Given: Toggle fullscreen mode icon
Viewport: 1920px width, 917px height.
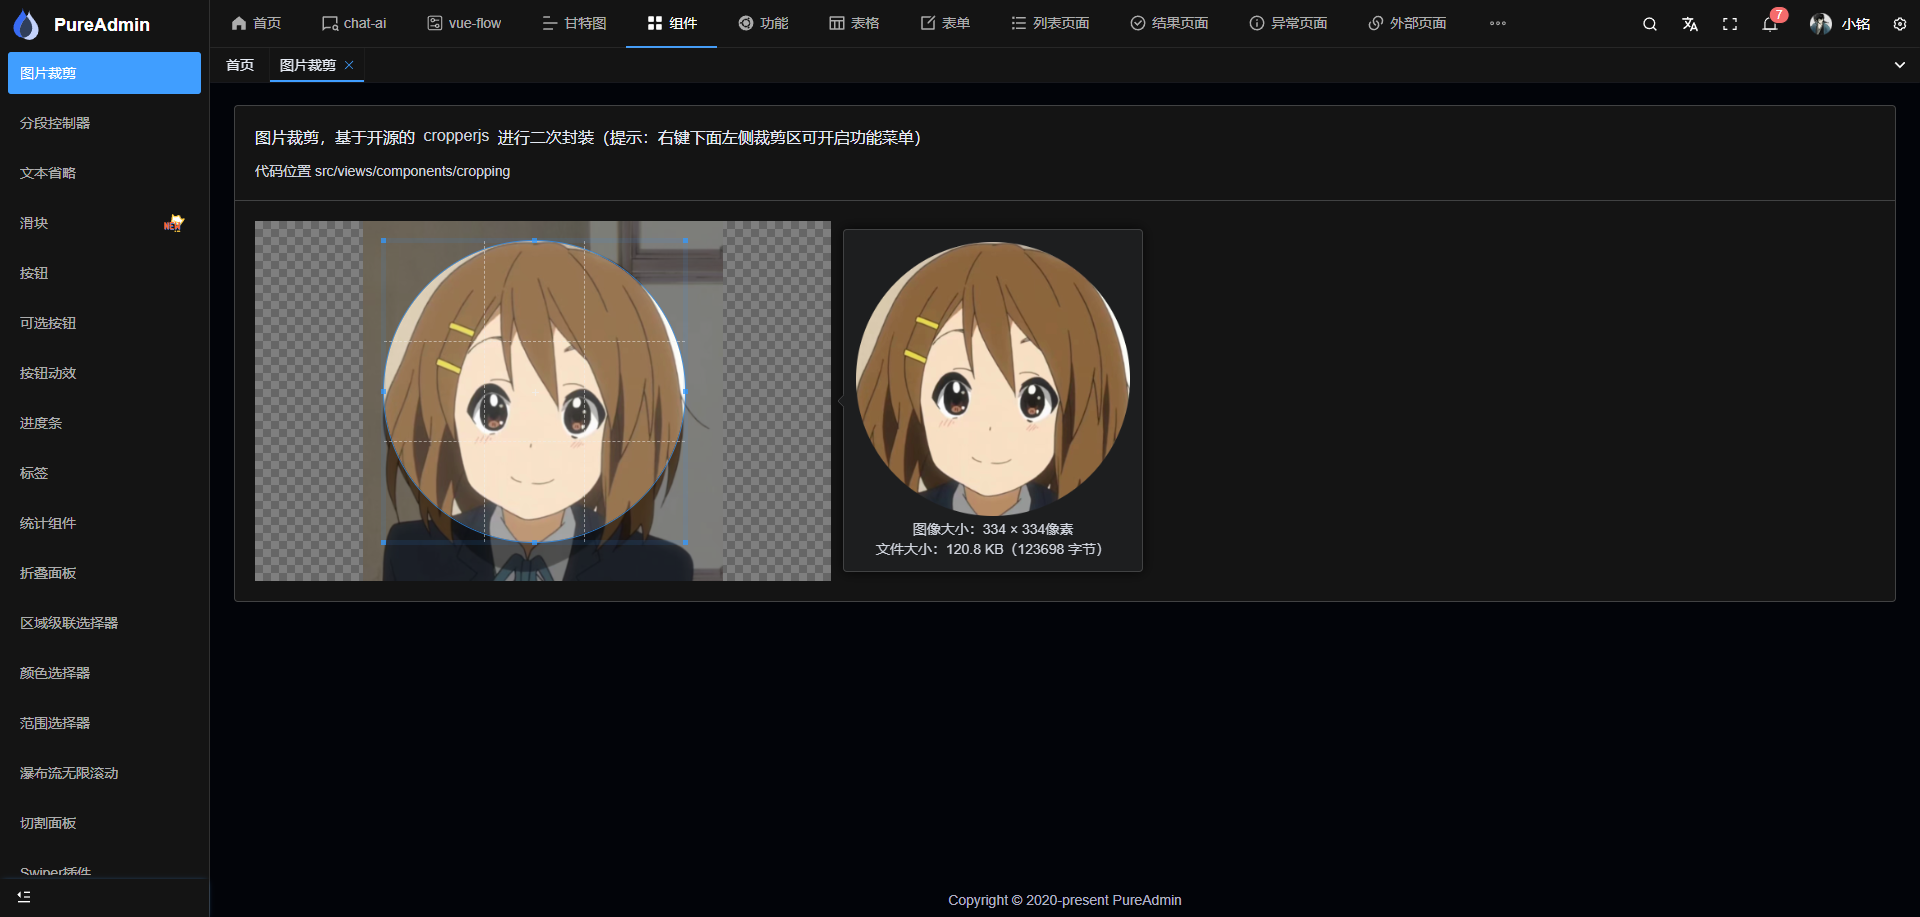Looking at the screenshot, I should point(1730,24).
